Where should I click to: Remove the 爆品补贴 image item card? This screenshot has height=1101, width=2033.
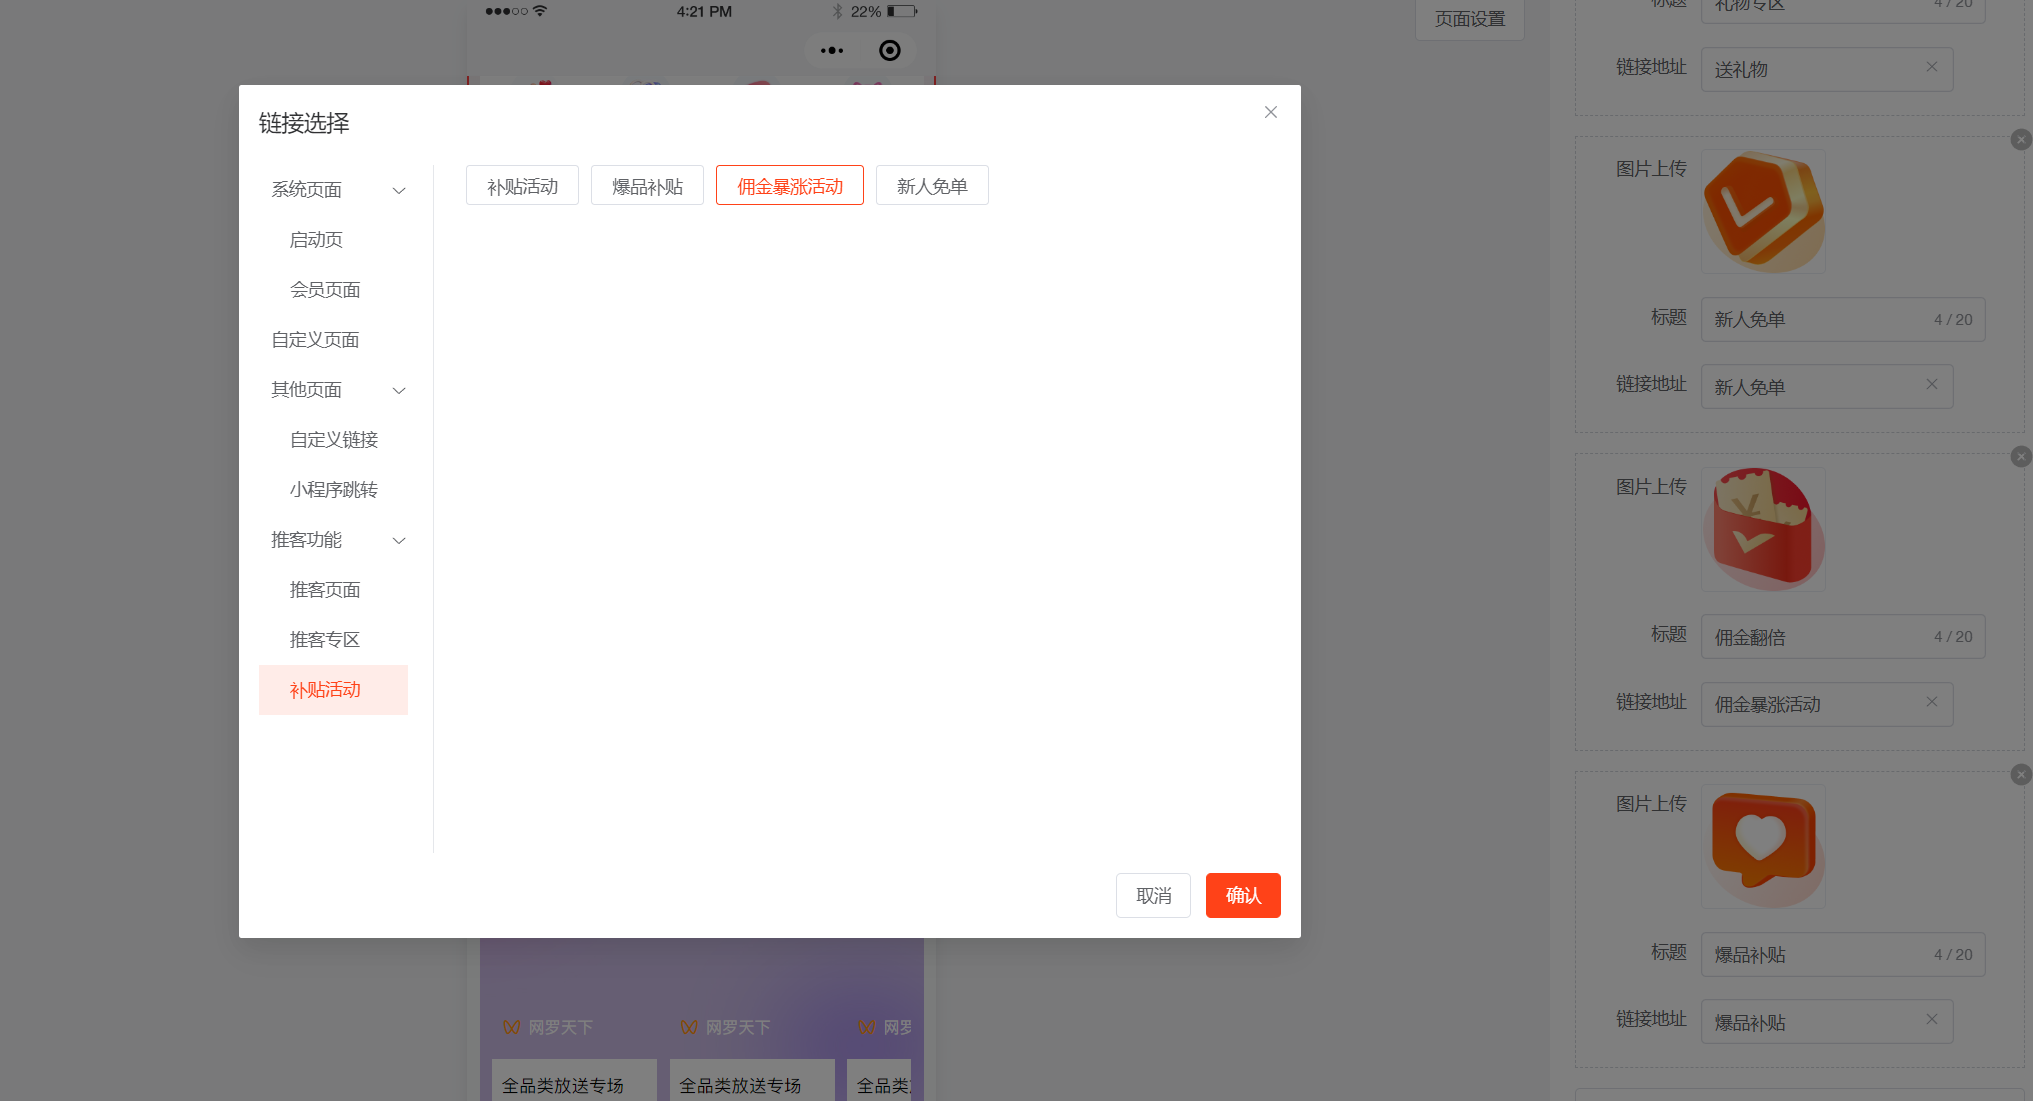click(2020, 774)
